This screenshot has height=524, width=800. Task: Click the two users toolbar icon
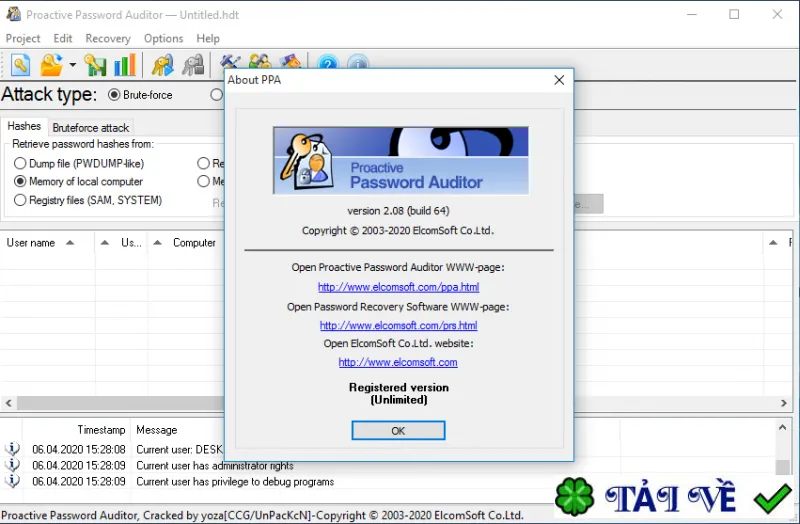[260, 61]
